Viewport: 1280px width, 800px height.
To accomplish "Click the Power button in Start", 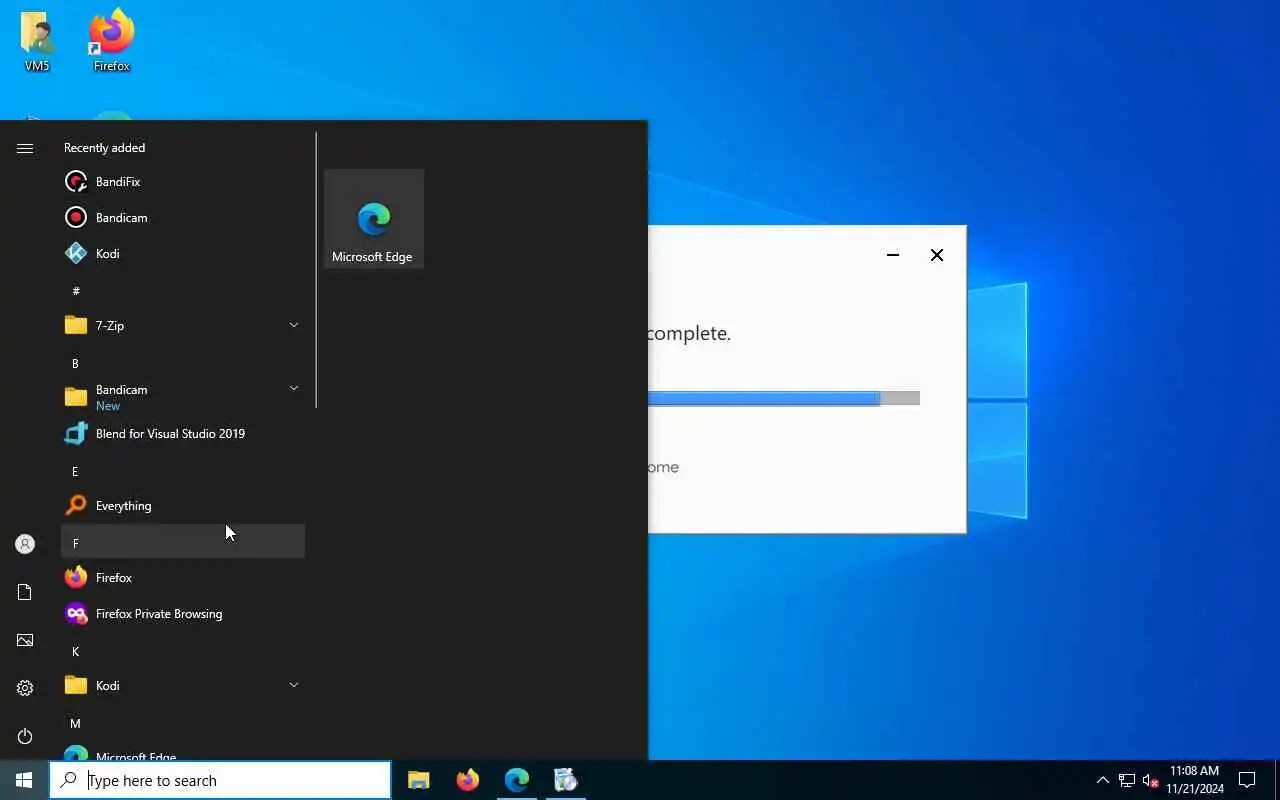I will point(25,736).
